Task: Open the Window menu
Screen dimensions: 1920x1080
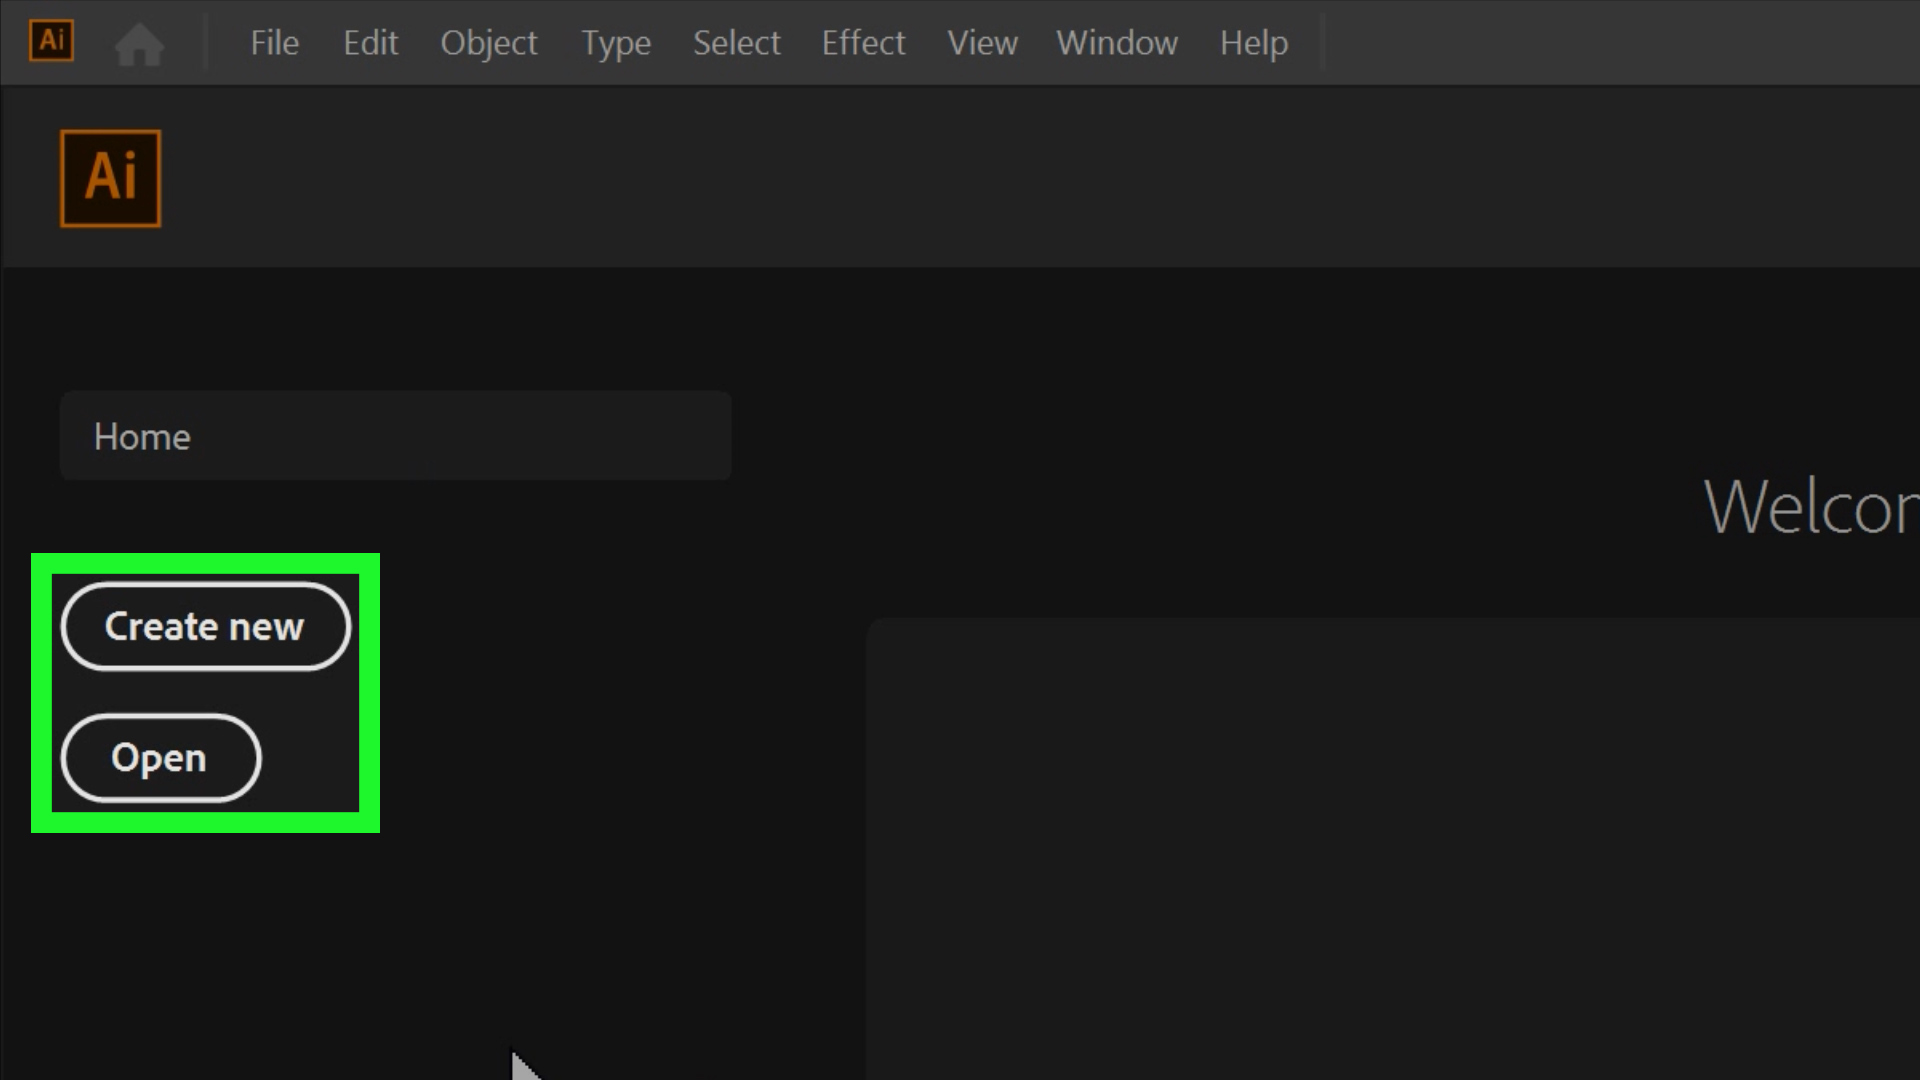Action: point(1116,43)
